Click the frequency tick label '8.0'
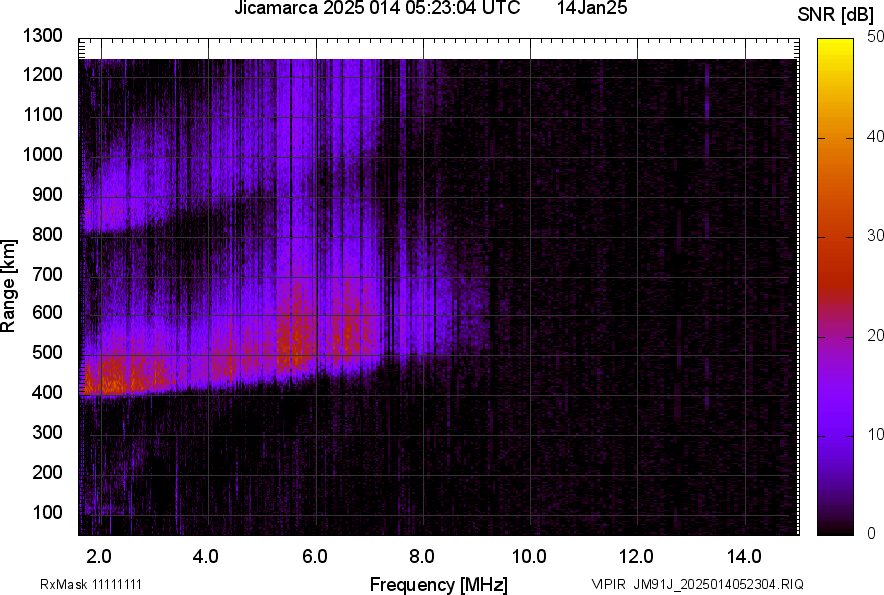884x595 pixels. point(422,557)
